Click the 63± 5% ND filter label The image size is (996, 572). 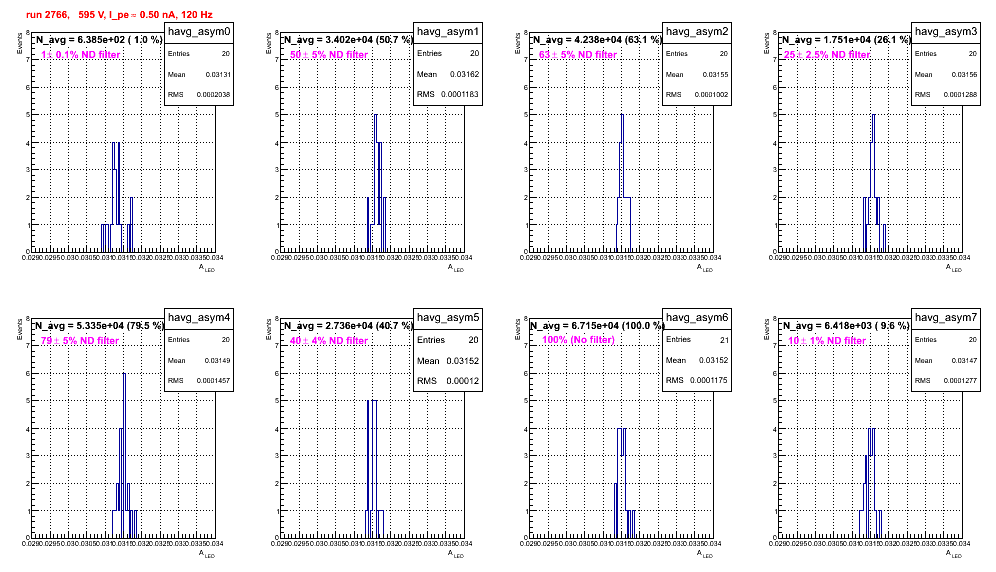point(578,55)
